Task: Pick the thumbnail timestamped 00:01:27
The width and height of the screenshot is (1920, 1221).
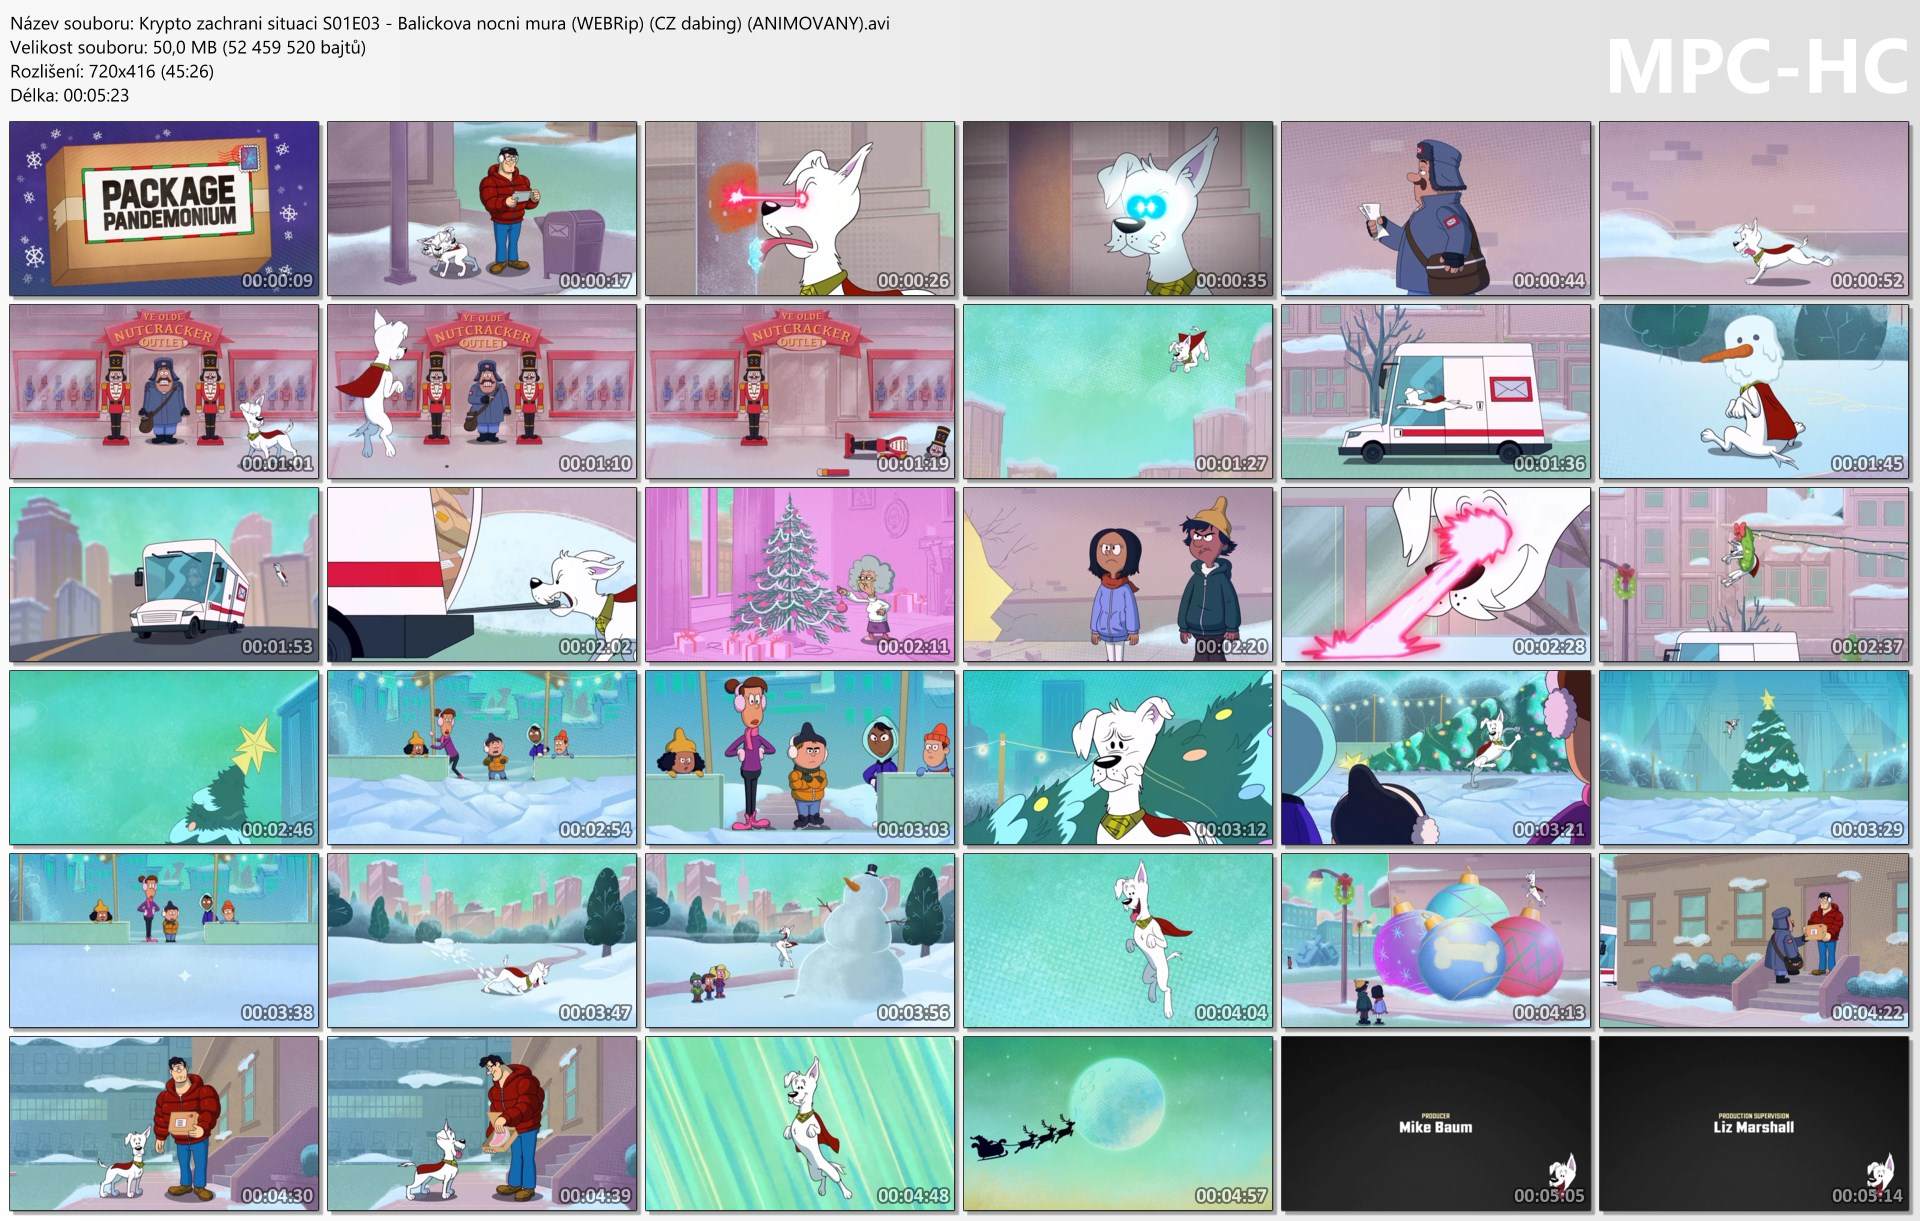Action: coord(1118,392)
